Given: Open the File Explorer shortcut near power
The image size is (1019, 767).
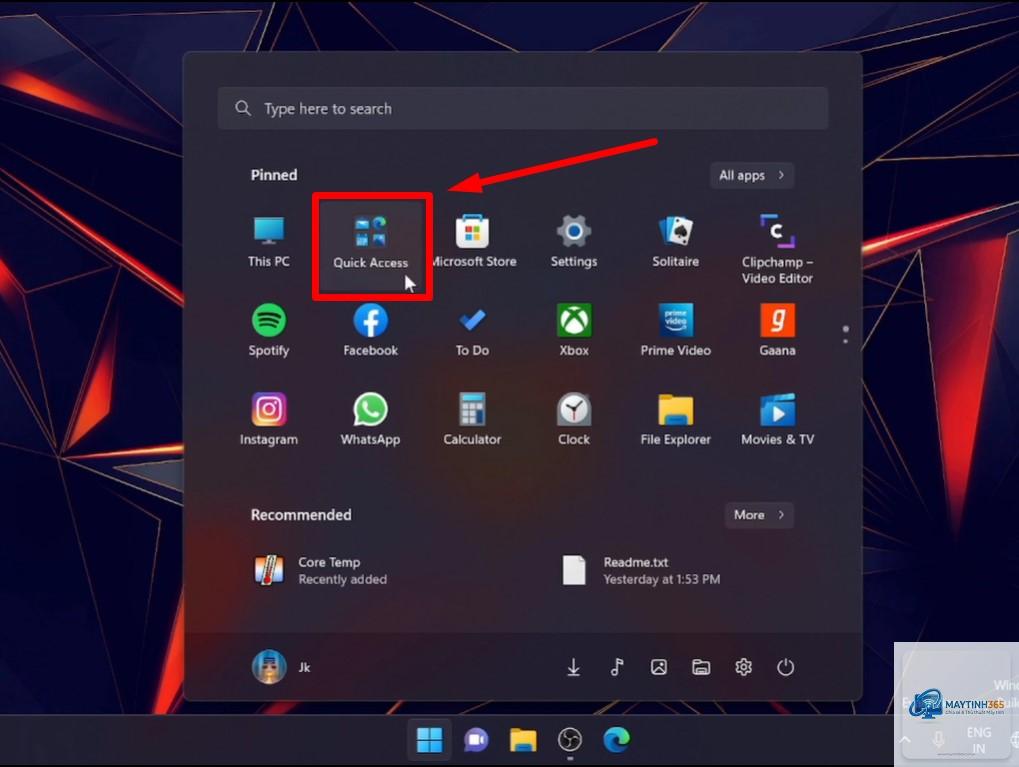Looking at the screenshot, I should (x=701, y=667).
